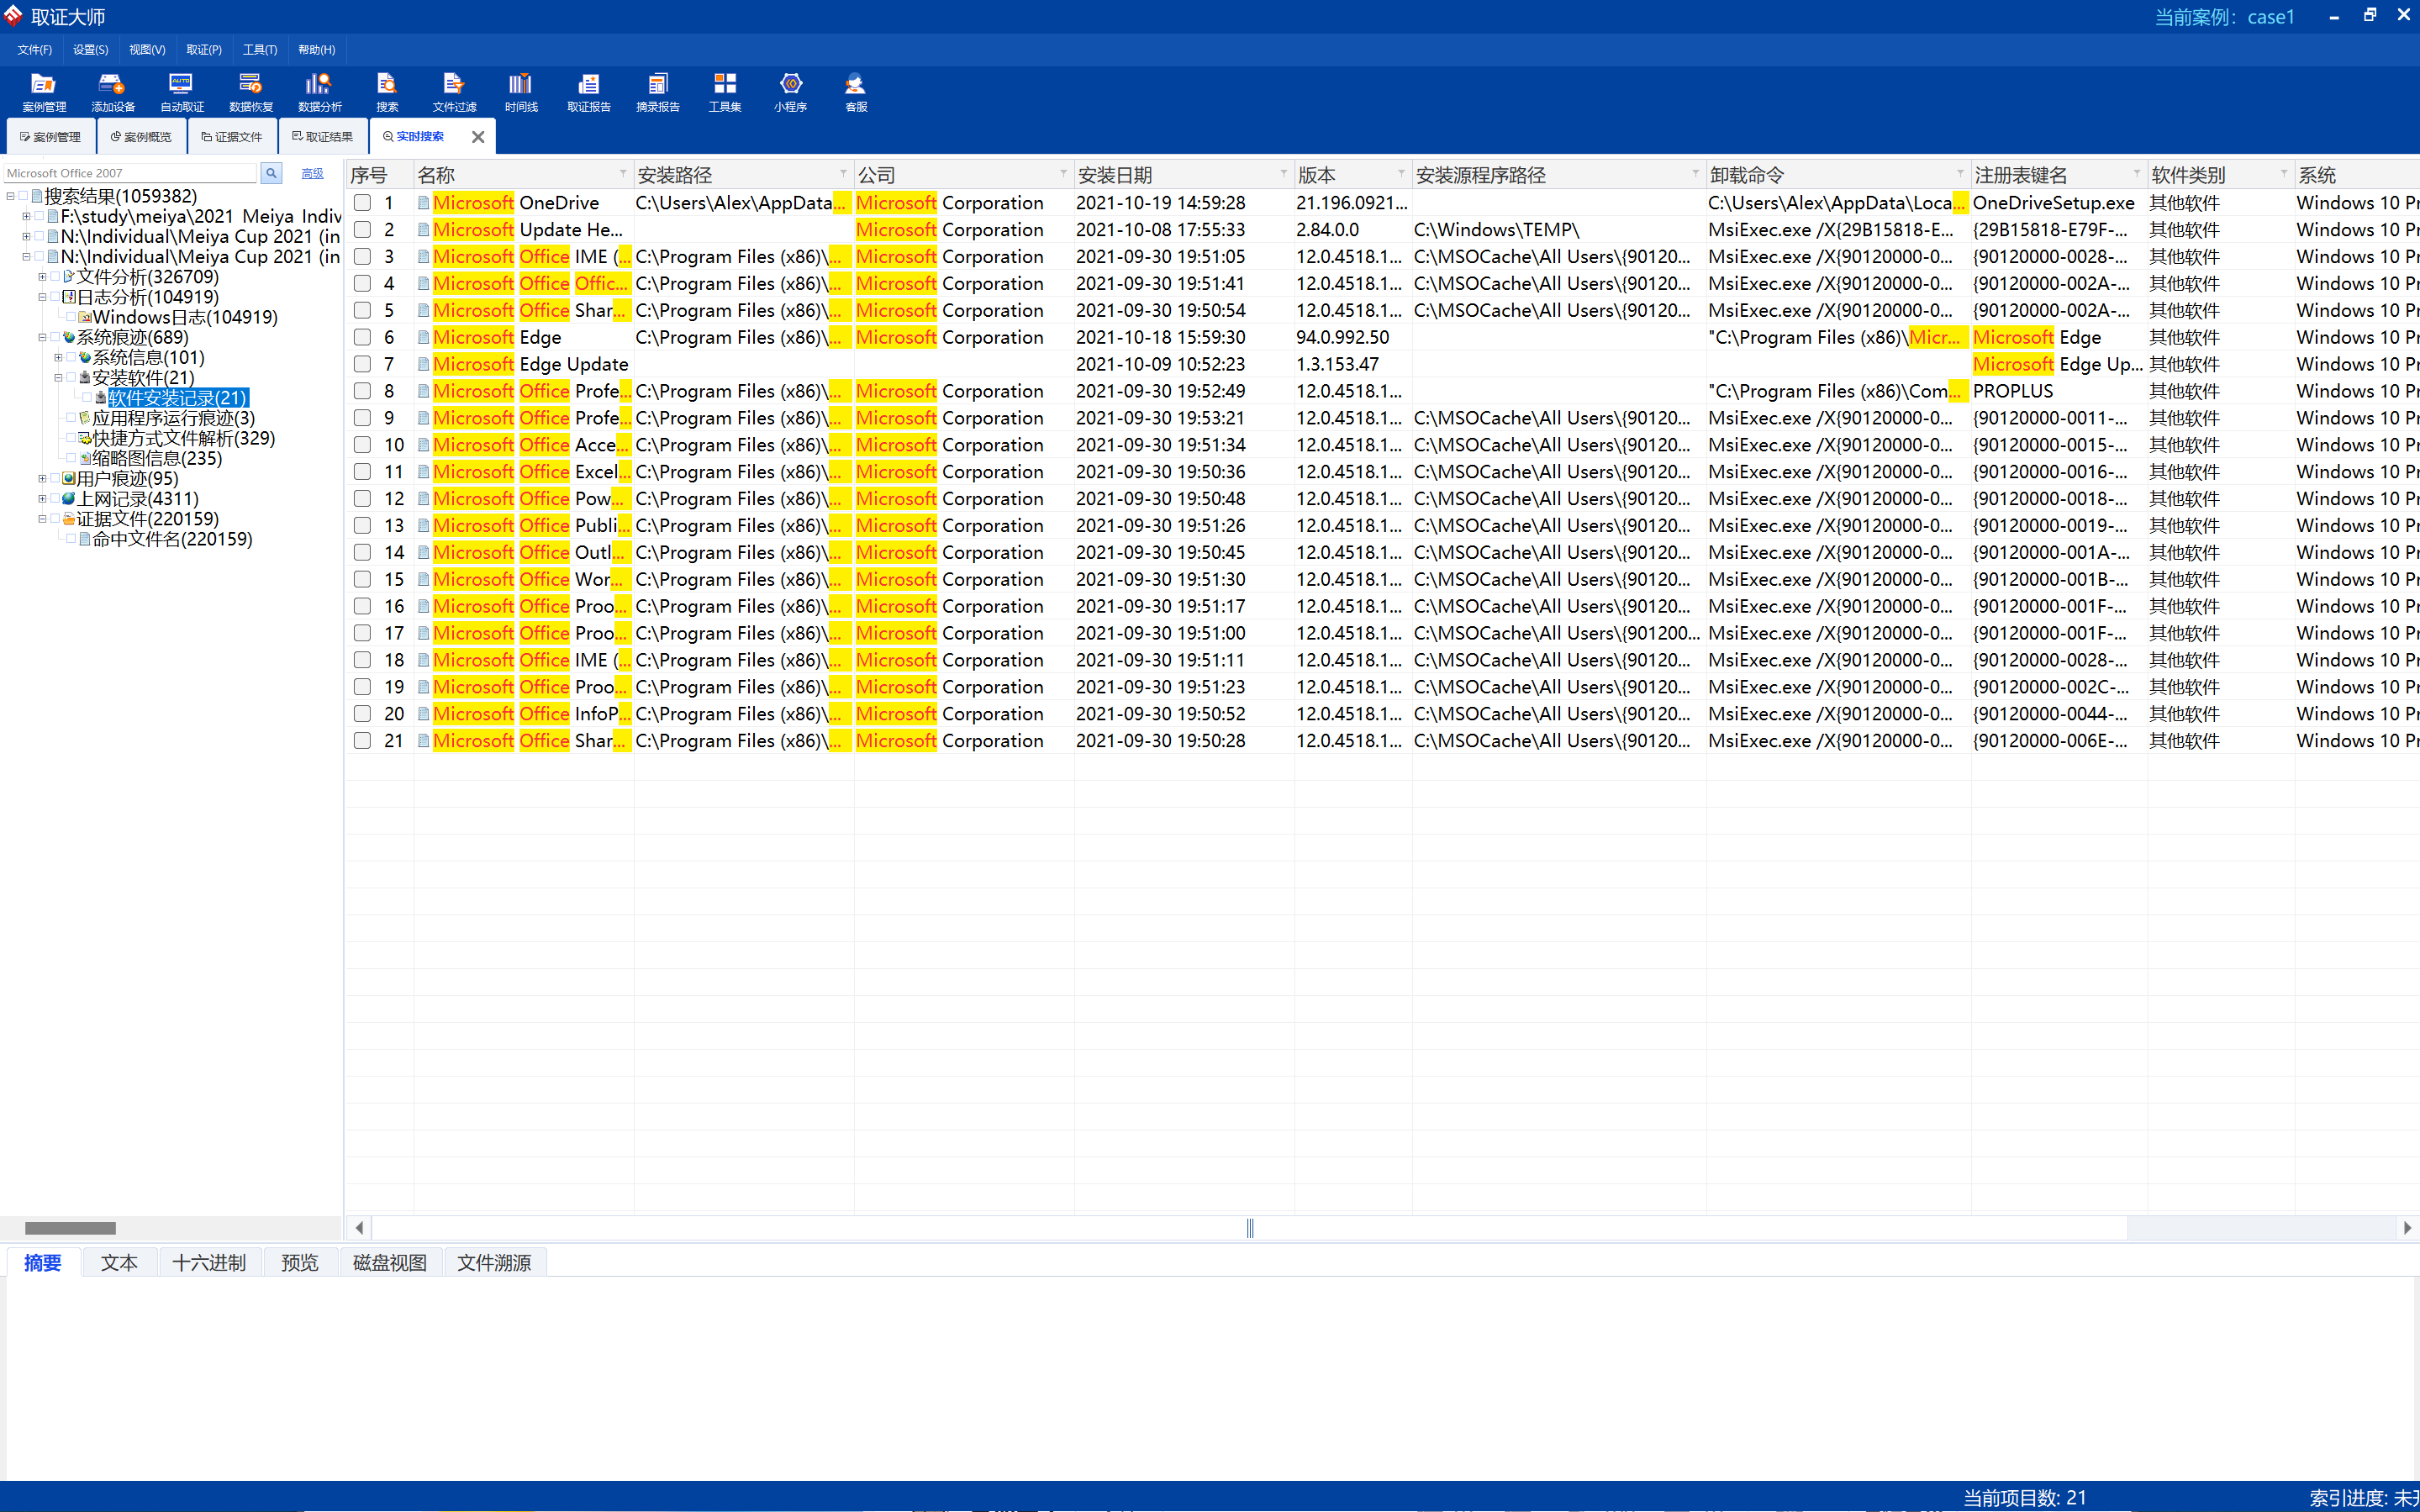
Task: Open the 取证(P) menu
Action: click(x=204, y=50)
